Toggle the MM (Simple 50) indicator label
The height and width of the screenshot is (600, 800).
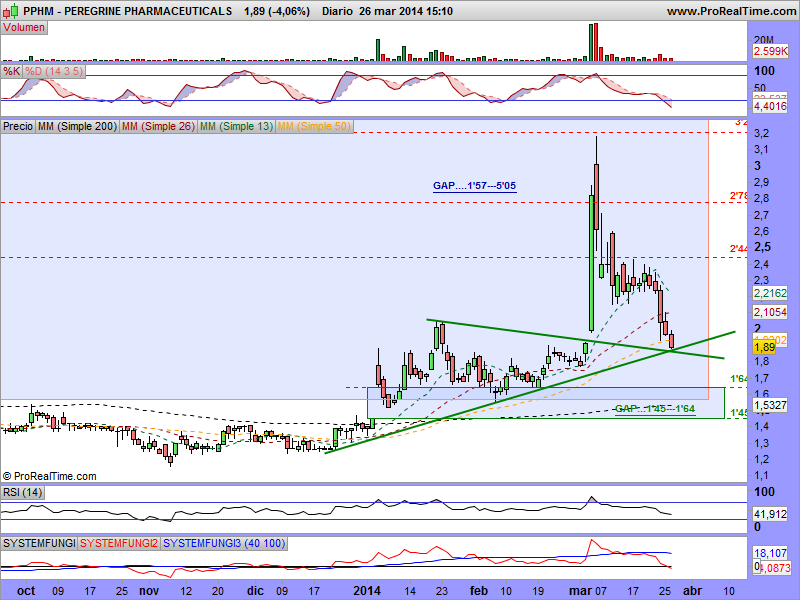click(x=315, y=127)
